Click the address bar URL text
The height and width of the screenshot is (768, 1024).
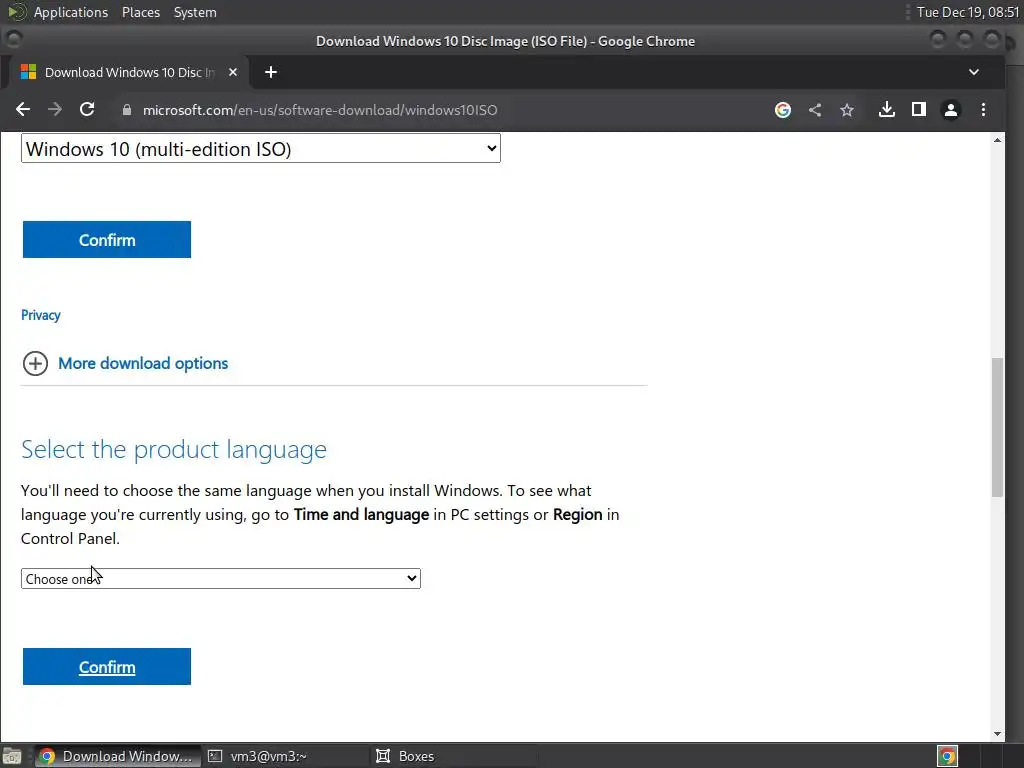pos(320,110)
